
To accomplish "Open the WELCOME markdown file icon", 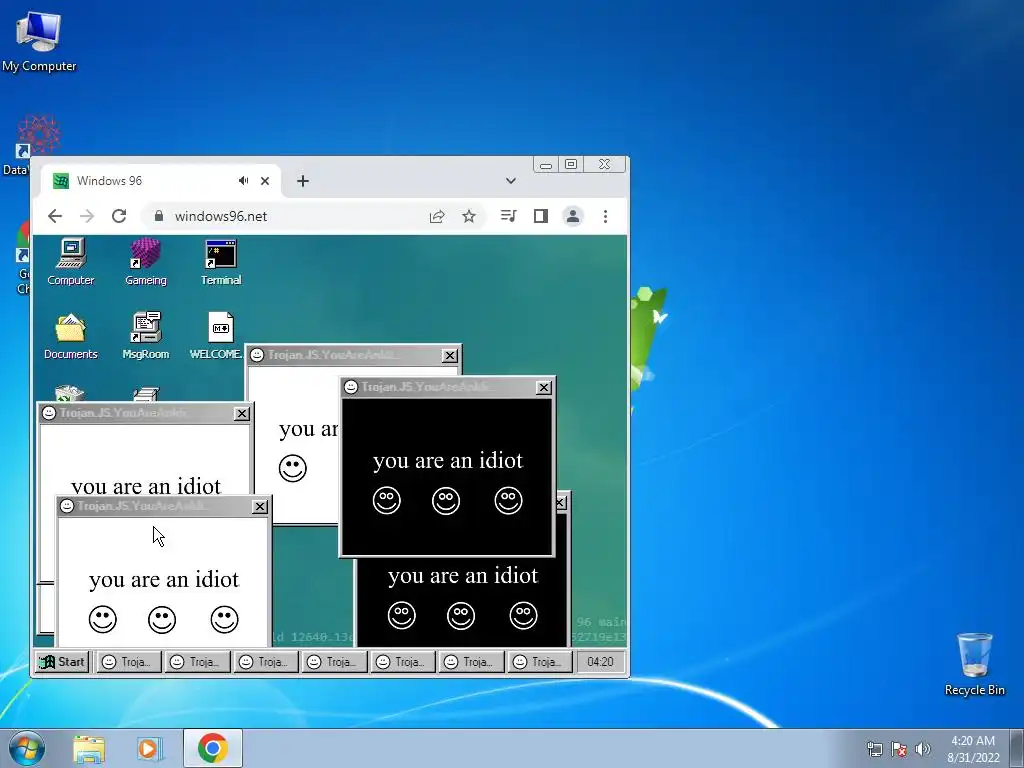I will tap(217, 336).
